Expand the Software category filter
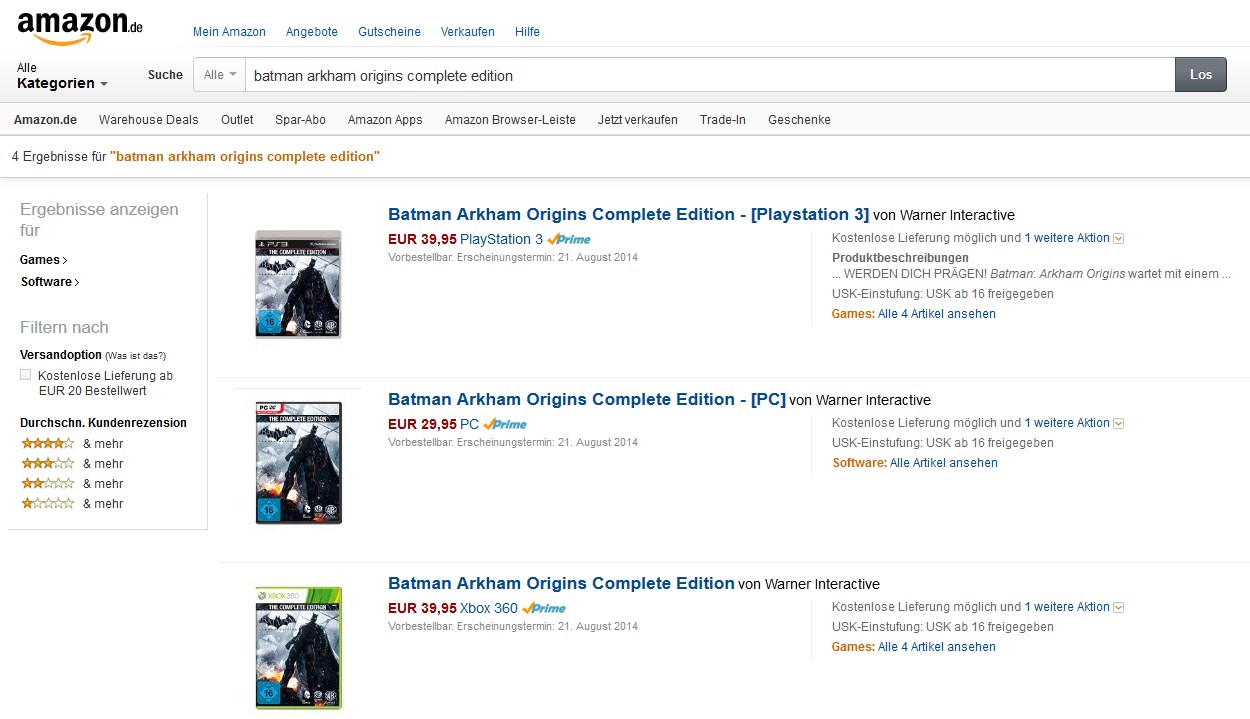1250x719 pixels. 50,282
